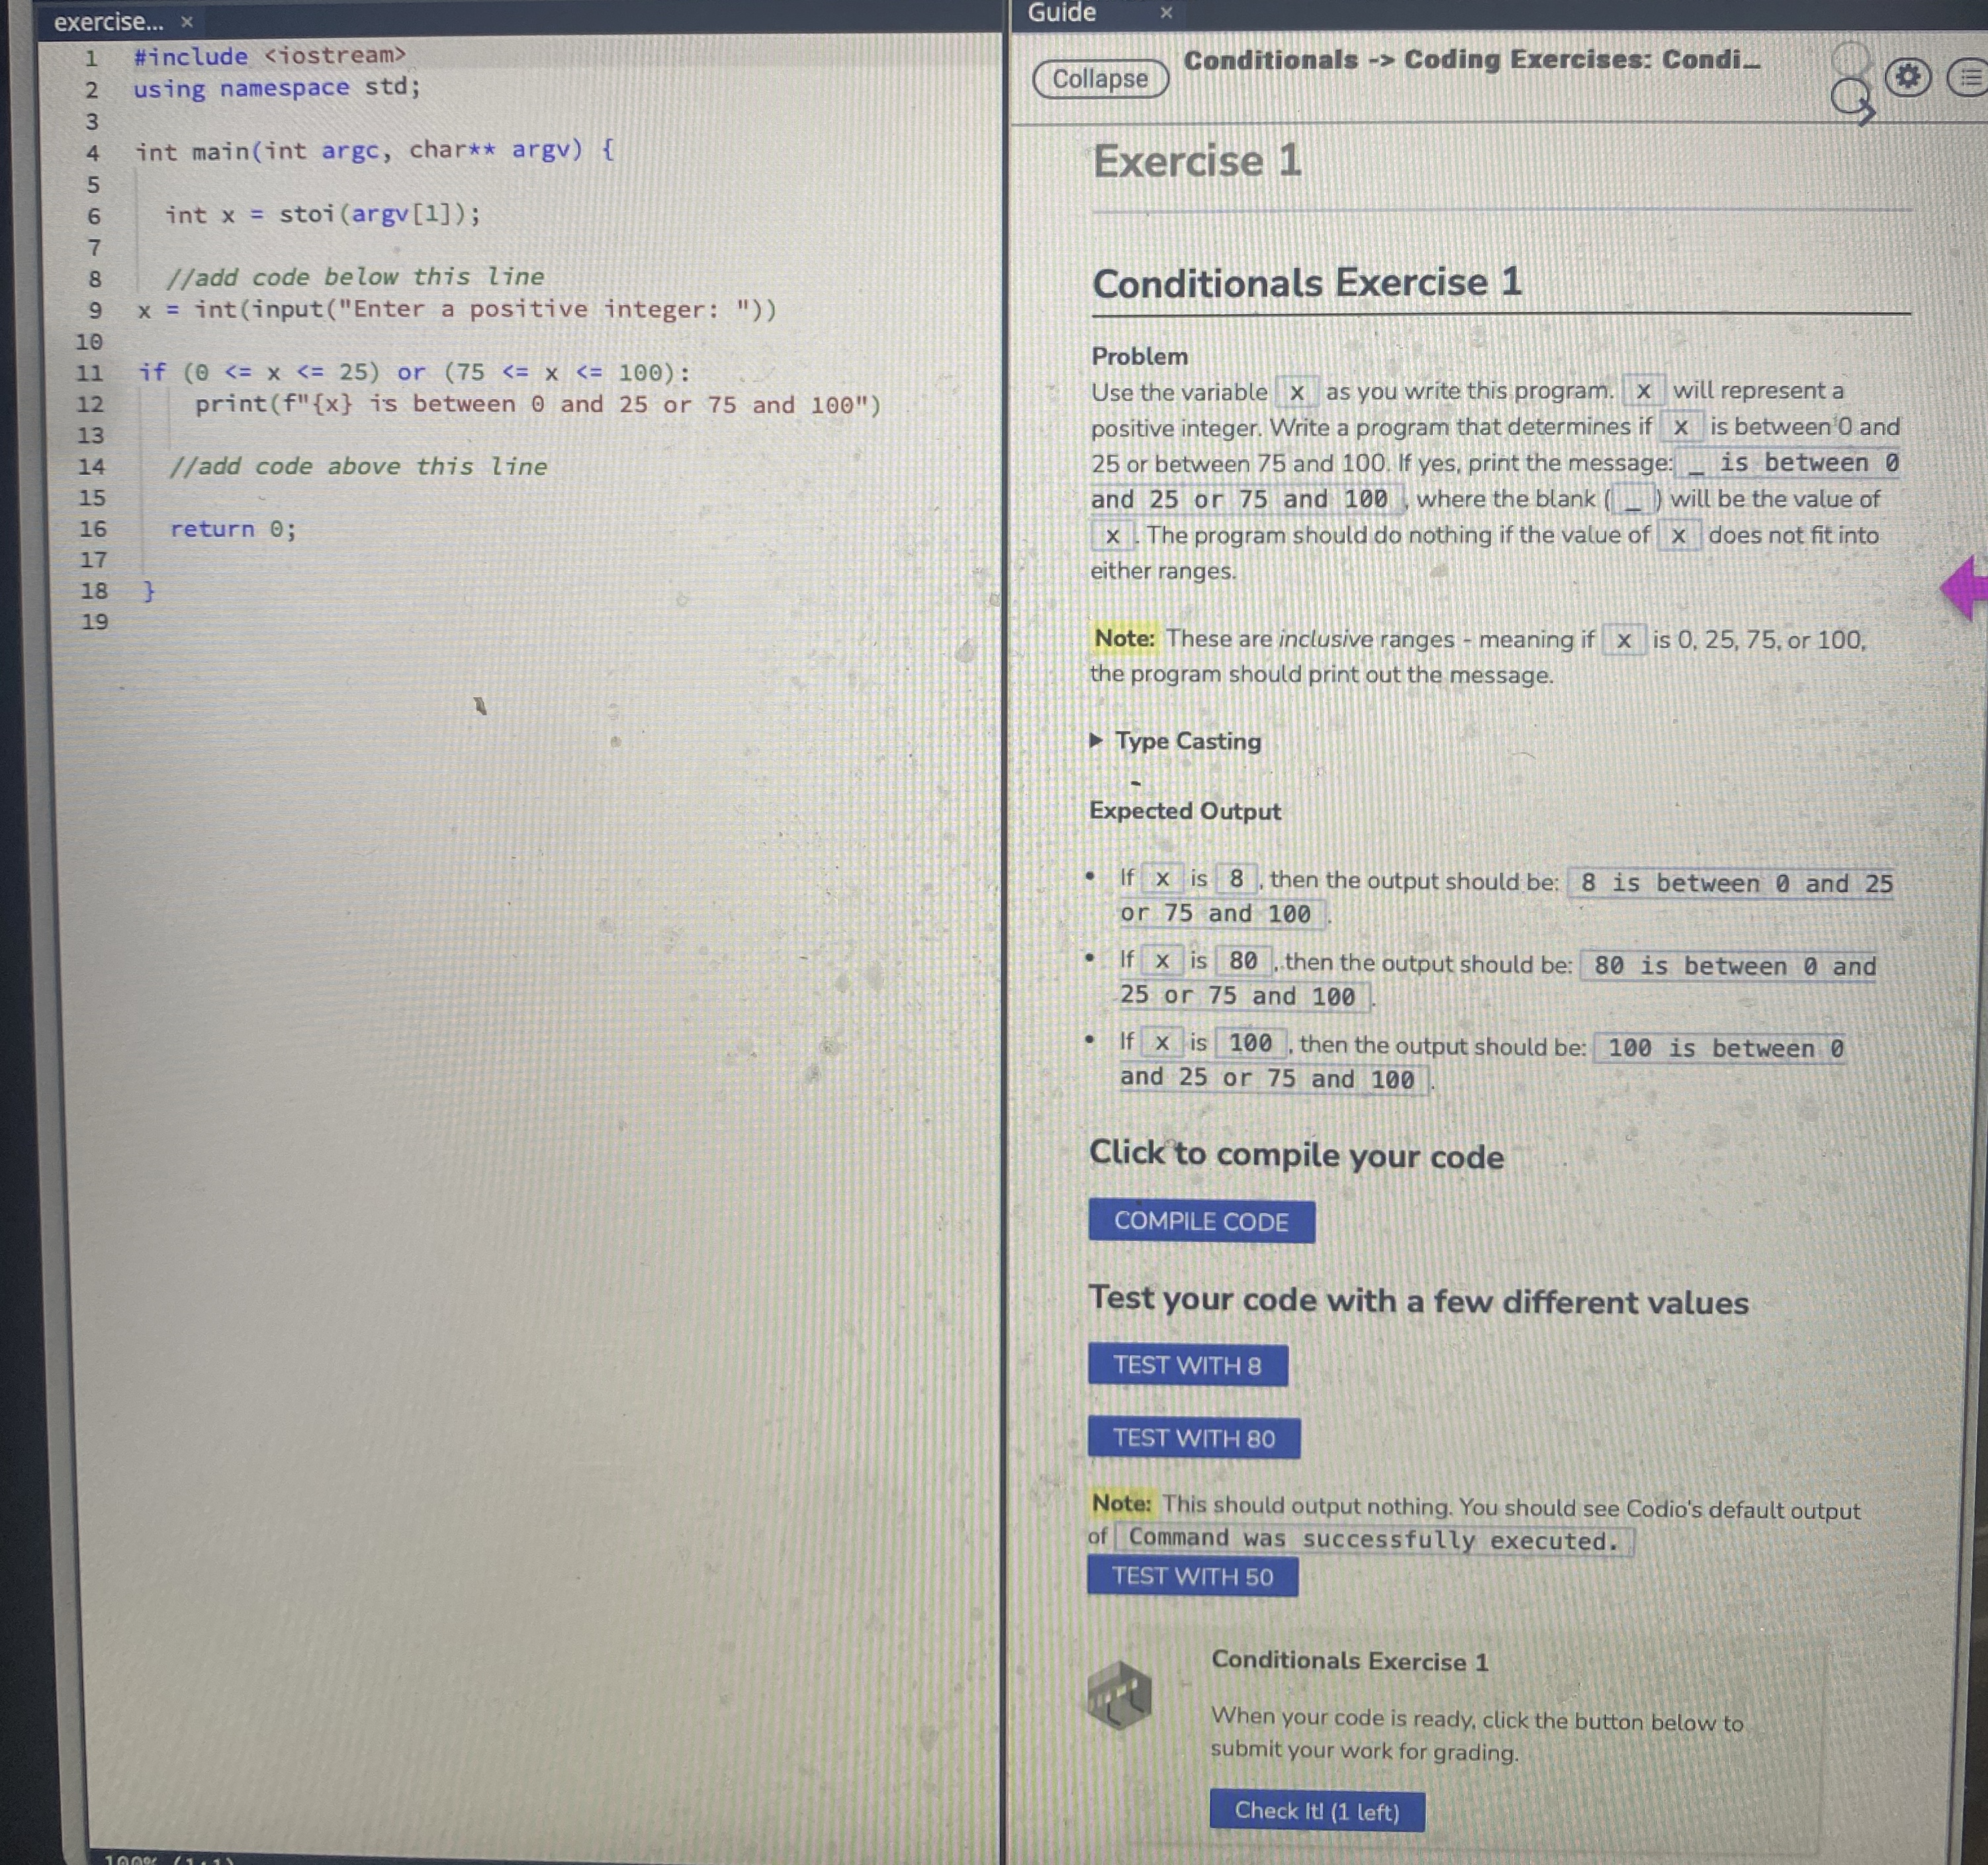Switch to the exercise file tab
This screenshot has width=1988, height=1865.
point(107,21)
